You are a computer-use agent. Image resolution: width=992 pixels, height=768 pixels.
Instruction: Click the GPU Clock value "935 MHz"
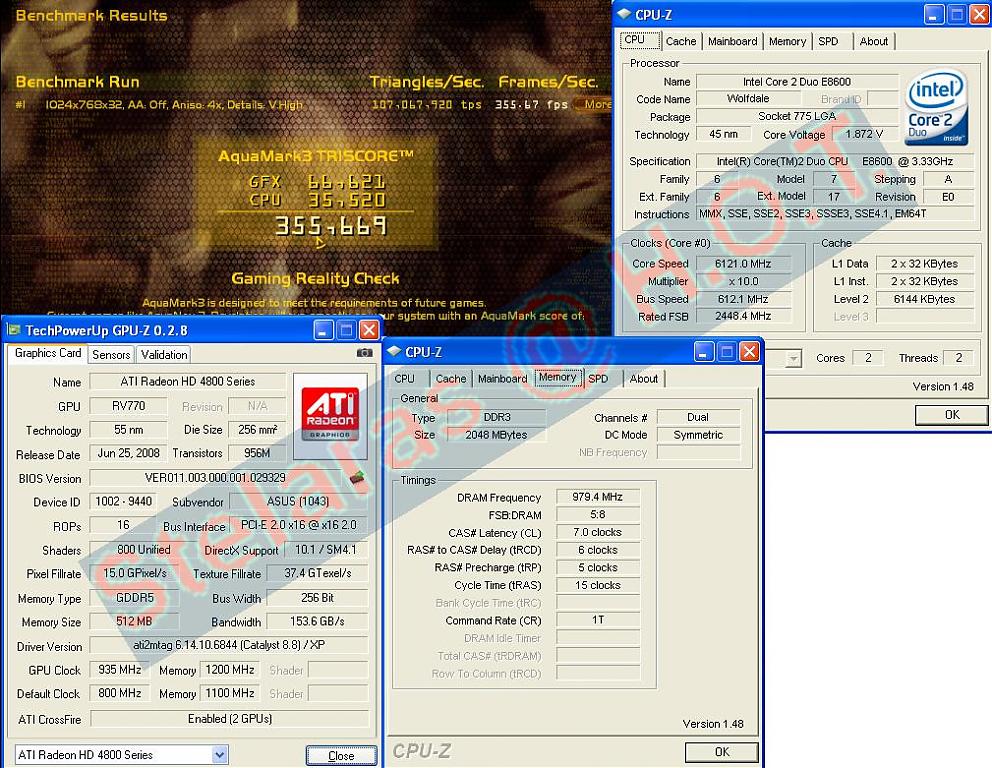click(120, 670)
